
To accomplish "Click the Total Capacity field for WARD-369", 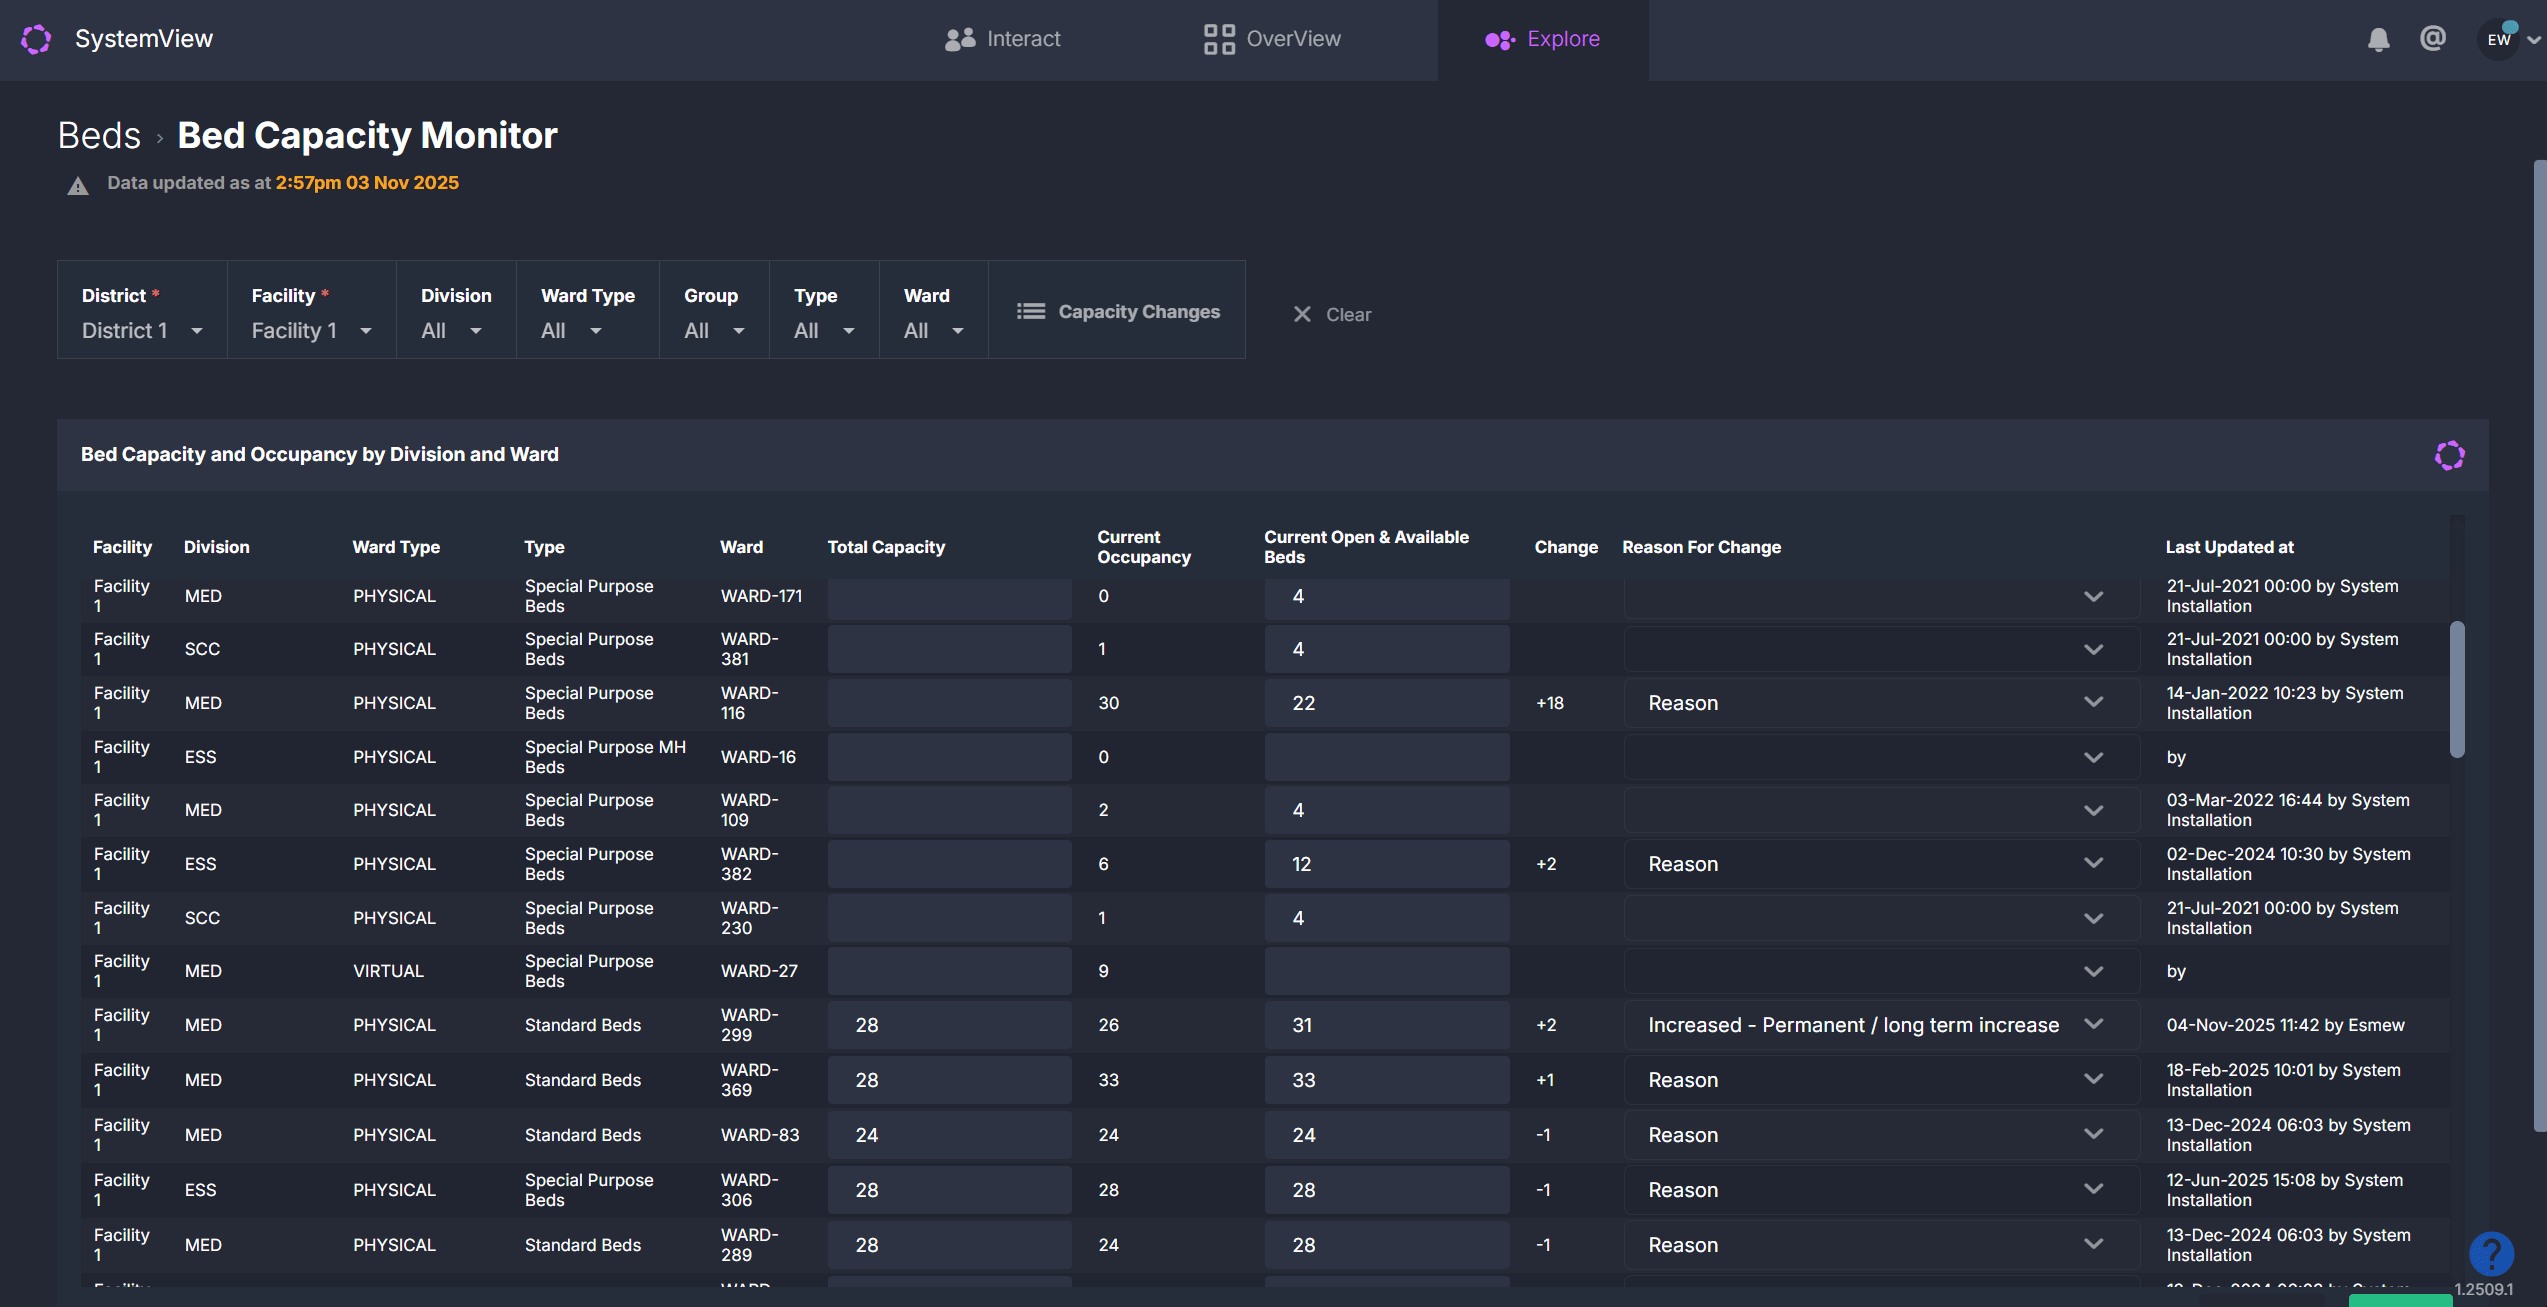I will [948, 1080].
